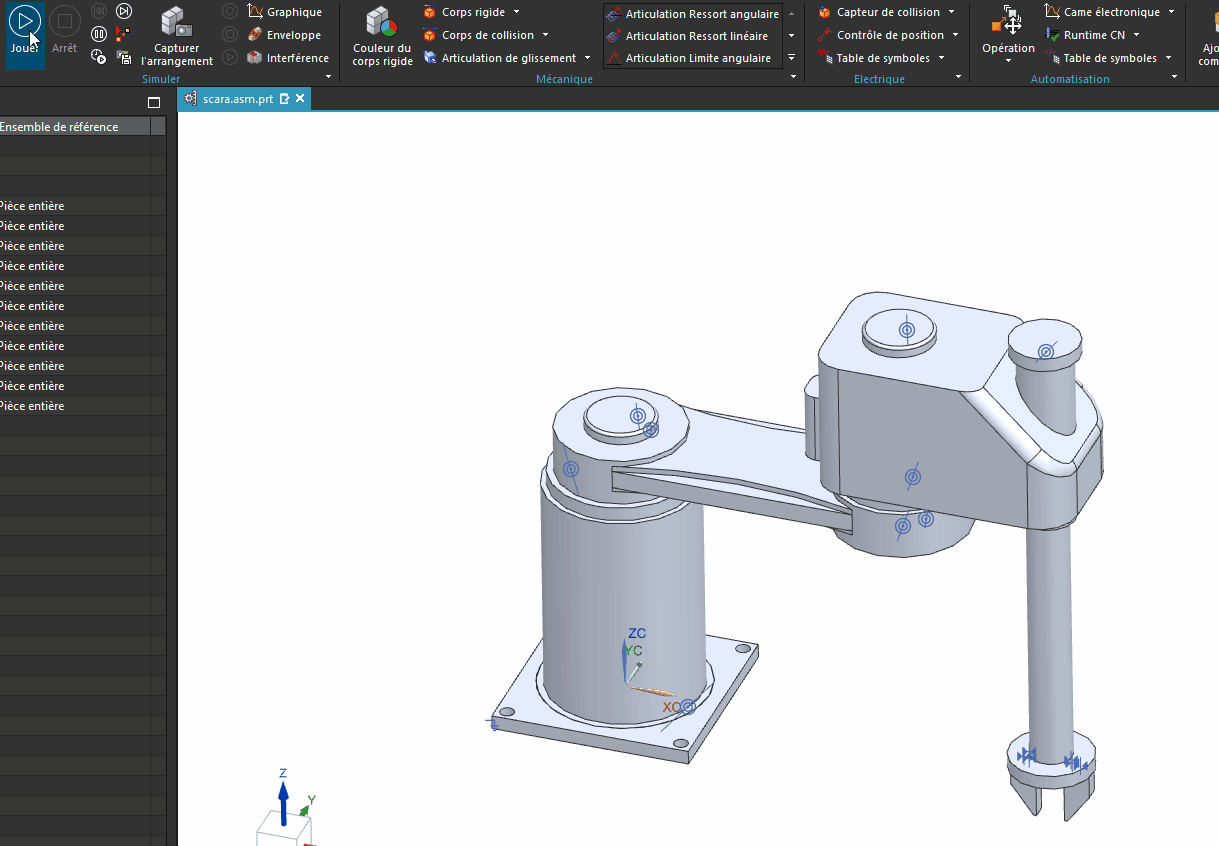Screen dimensions: 1219x846
Task: Maximize the left navigator panel
Action: (154, 102)
